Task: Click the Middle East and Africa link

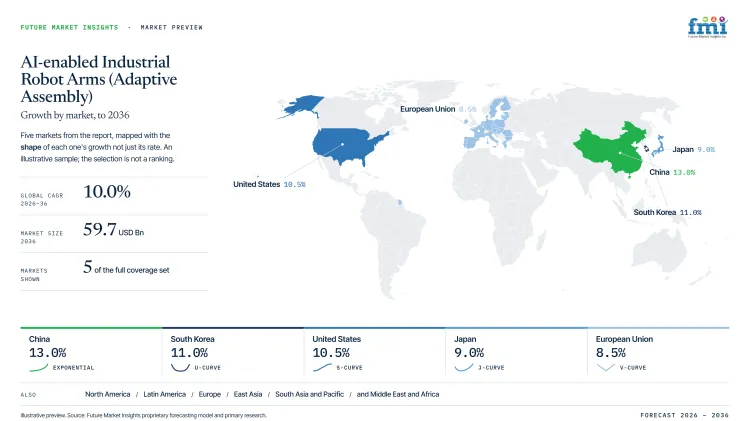Action: point(398,394)
